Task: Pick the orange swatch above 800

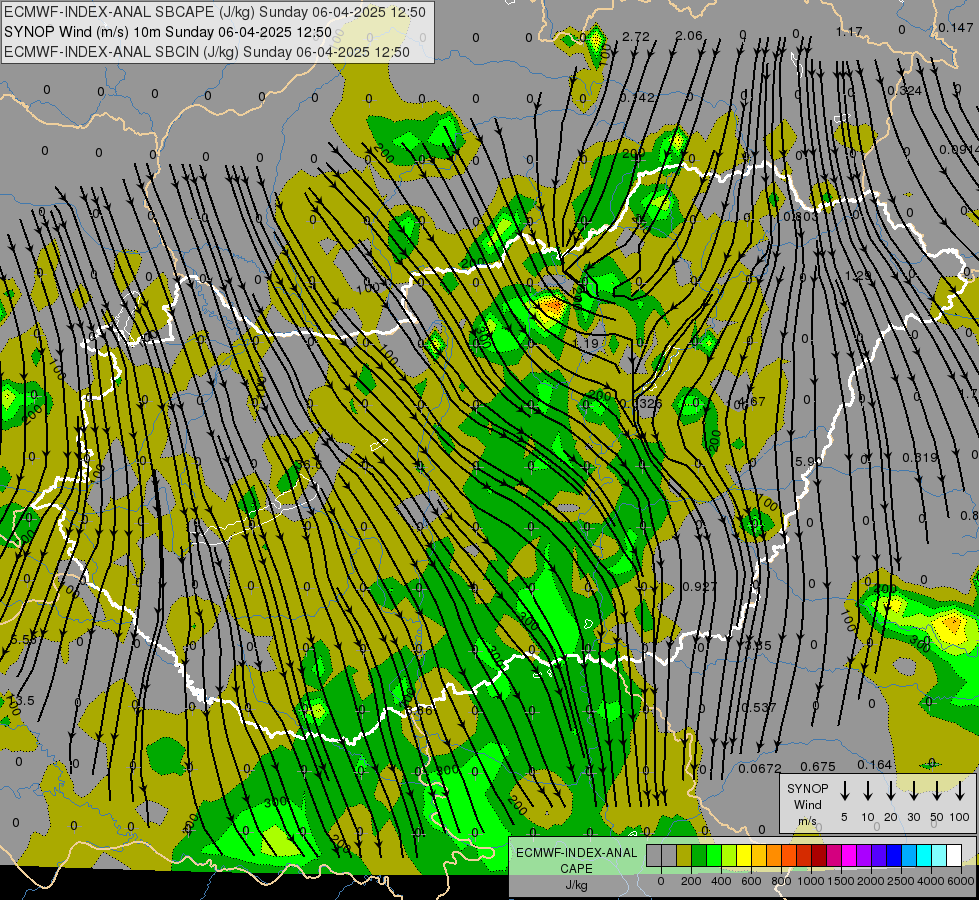Action: 775,855
